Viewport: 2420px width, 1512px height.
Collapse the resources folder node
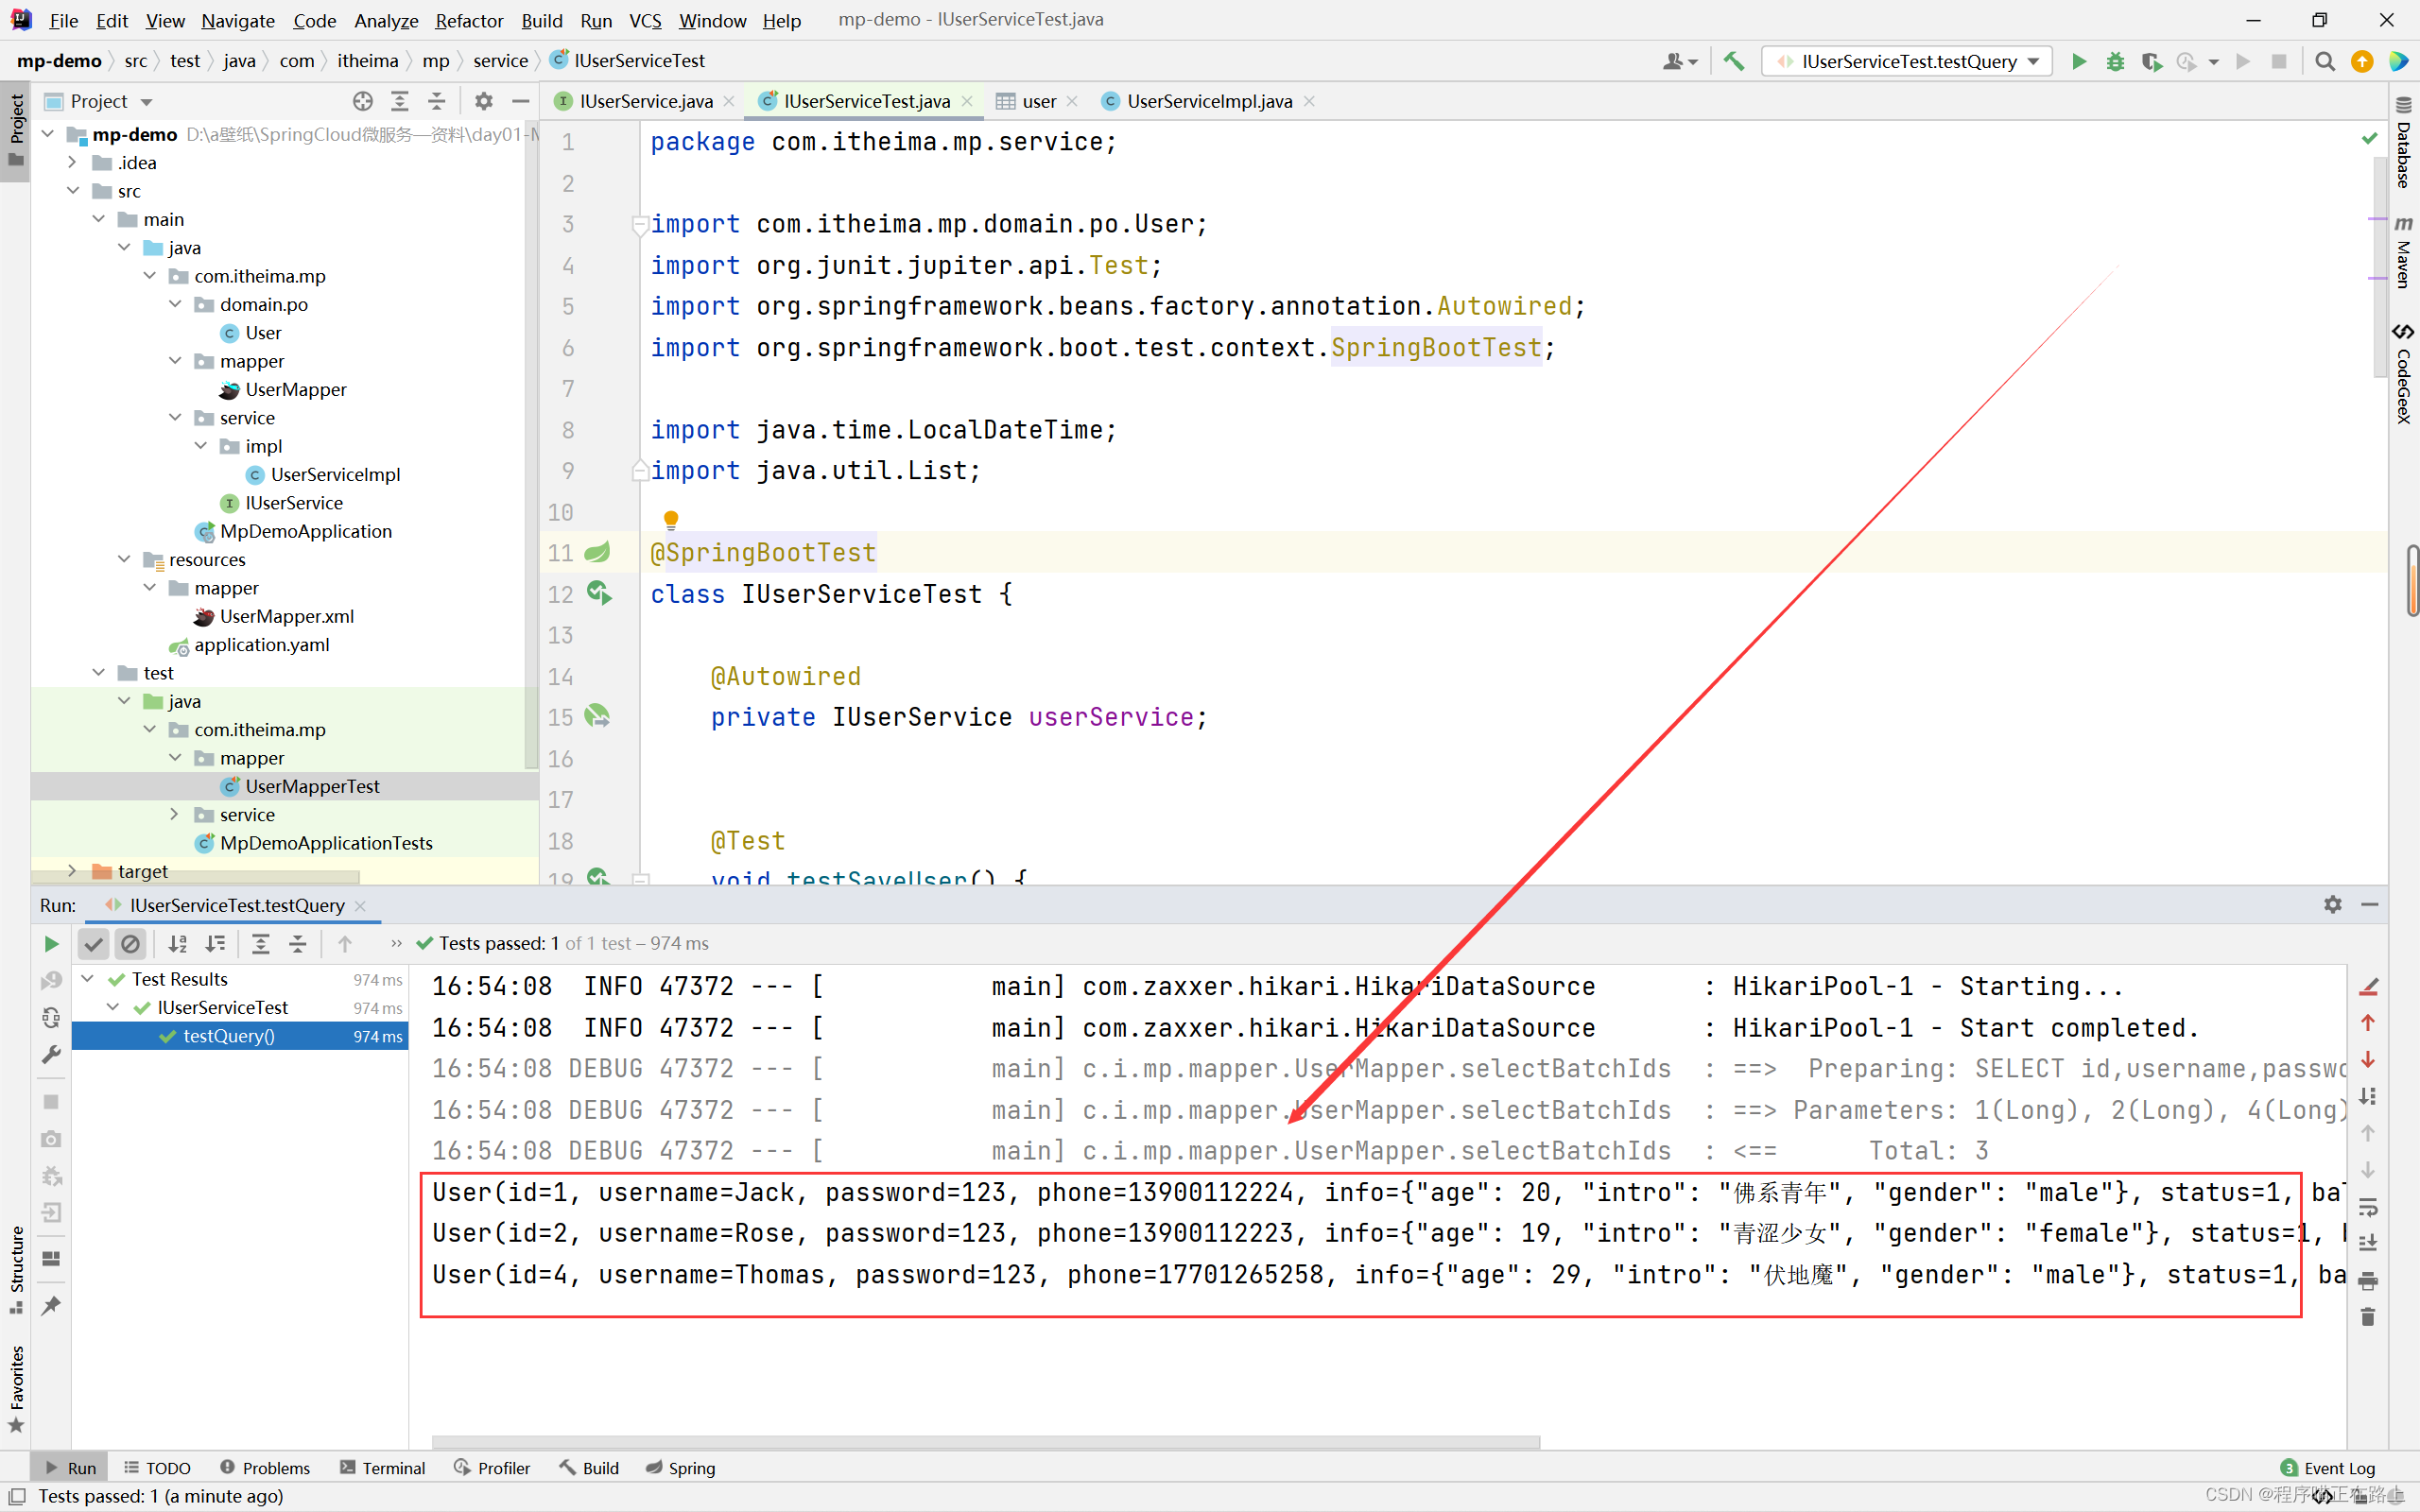[x=124, y=559]
